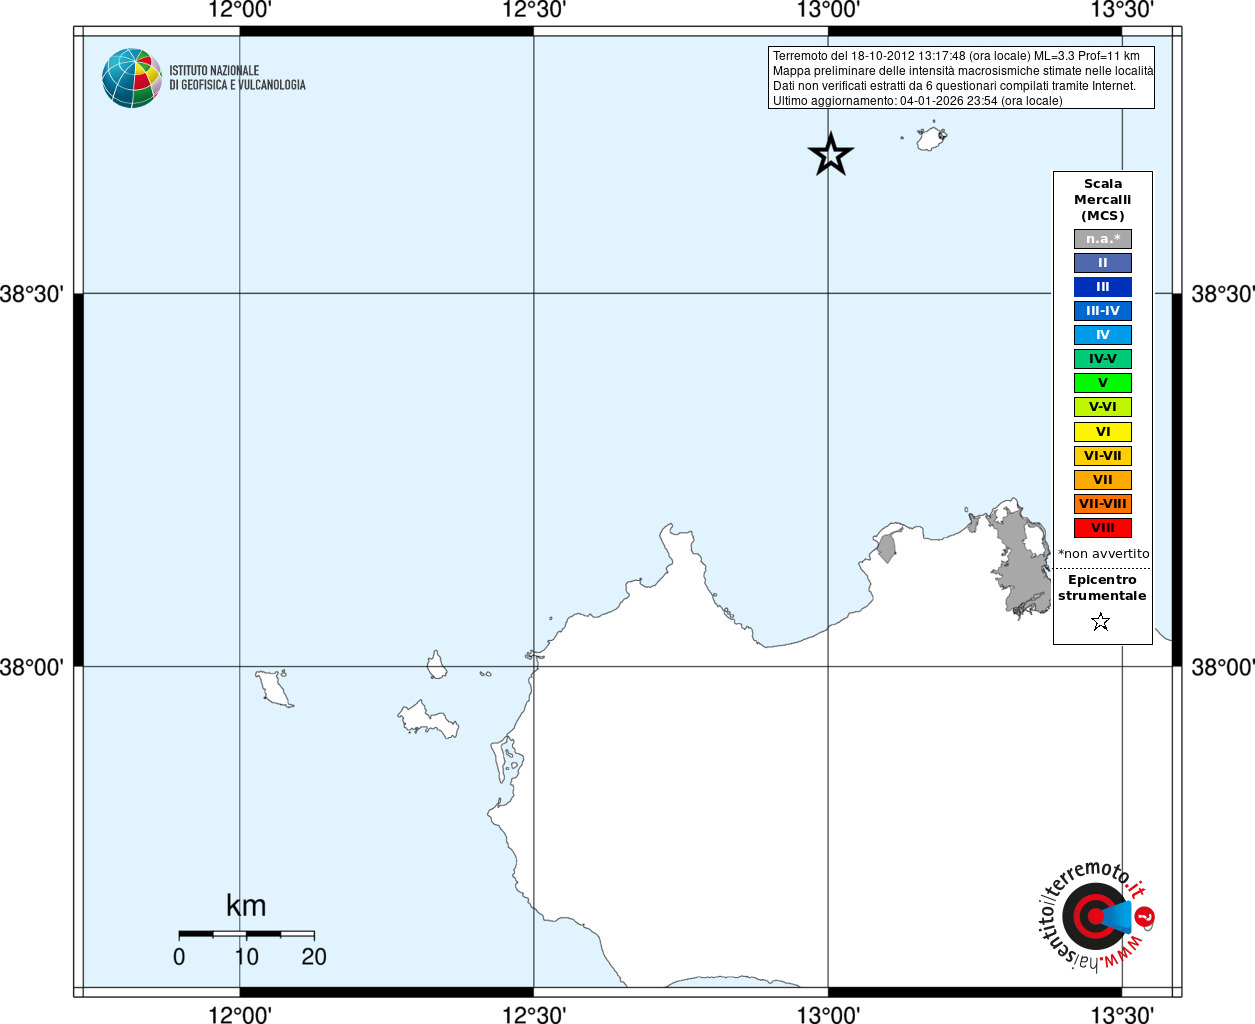Click the Istituto Nazionale di Geofisica text
This screenshot has width=1255, height=1024.
(237, 78)
